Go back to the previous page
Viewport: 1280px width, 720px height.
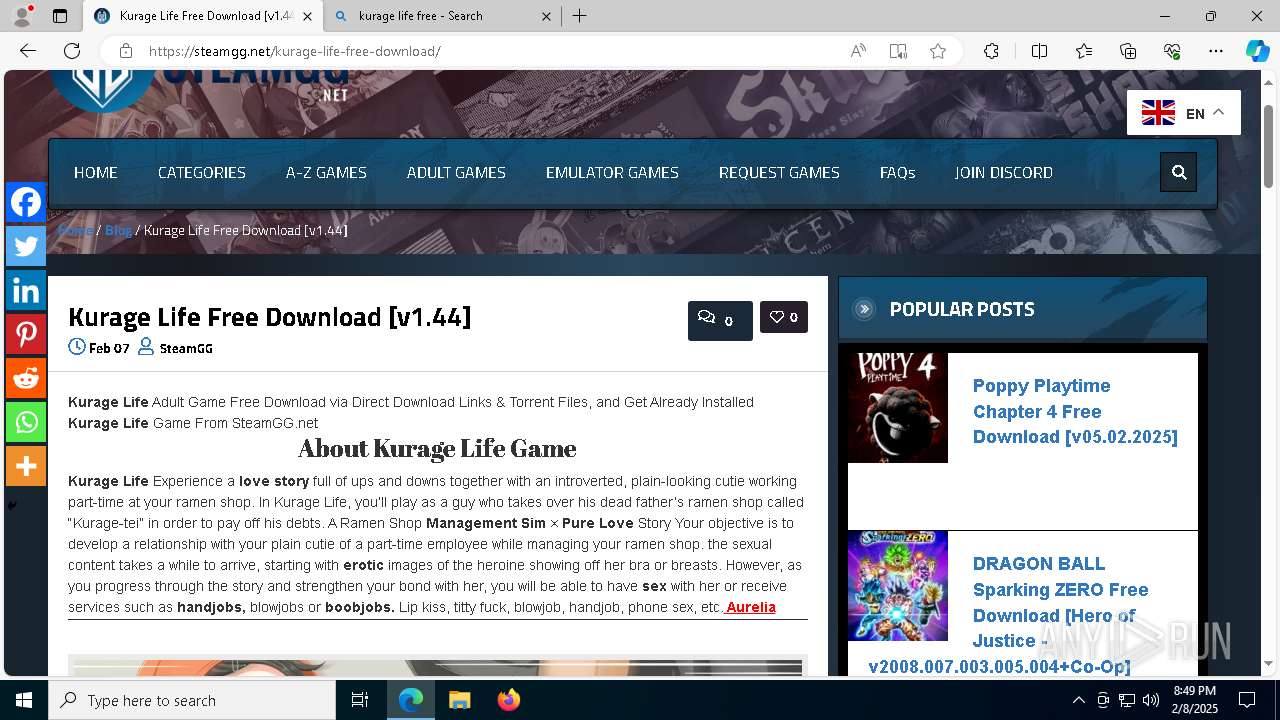(x=28, y=51)
